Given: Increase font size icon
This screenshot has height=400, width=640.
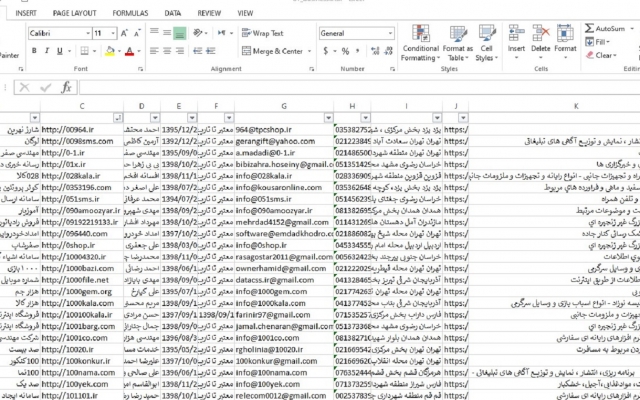Looking at the screenshot, I should (124, 33).
